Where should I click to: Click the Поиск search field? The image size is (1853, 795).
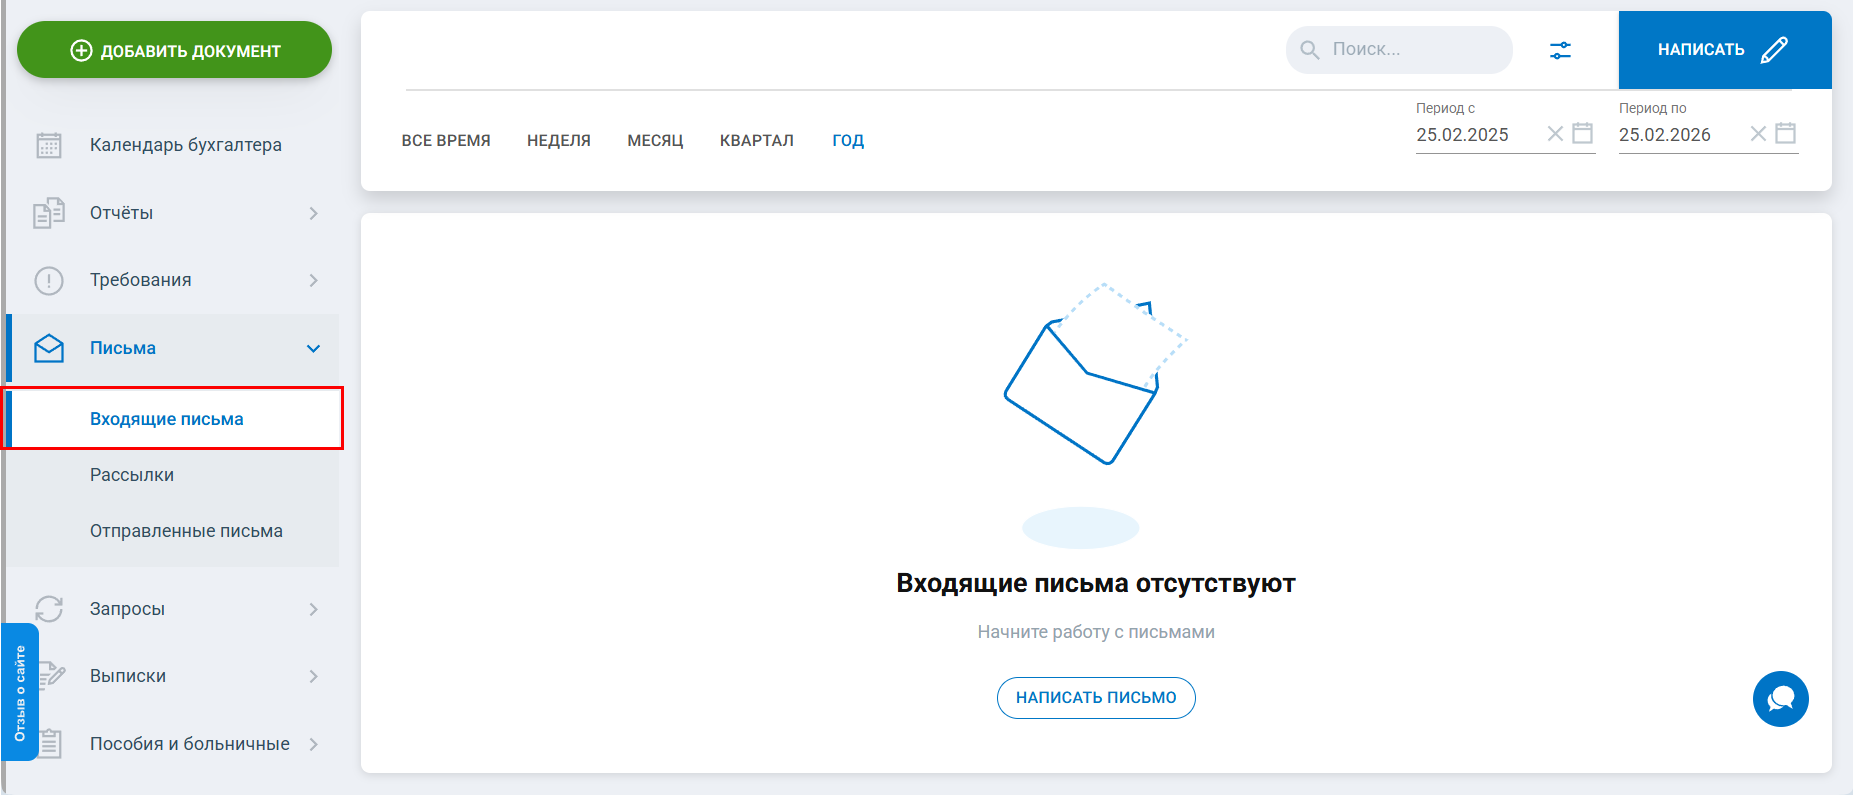coord(1410,49)
